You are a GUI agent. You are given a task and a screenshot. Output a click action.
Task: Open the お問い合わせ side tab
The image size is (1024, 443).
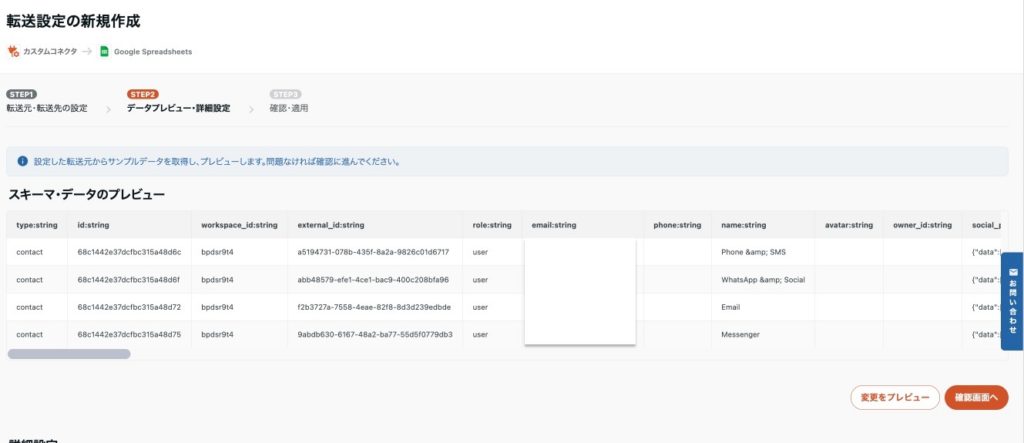tap(1012, 301)
